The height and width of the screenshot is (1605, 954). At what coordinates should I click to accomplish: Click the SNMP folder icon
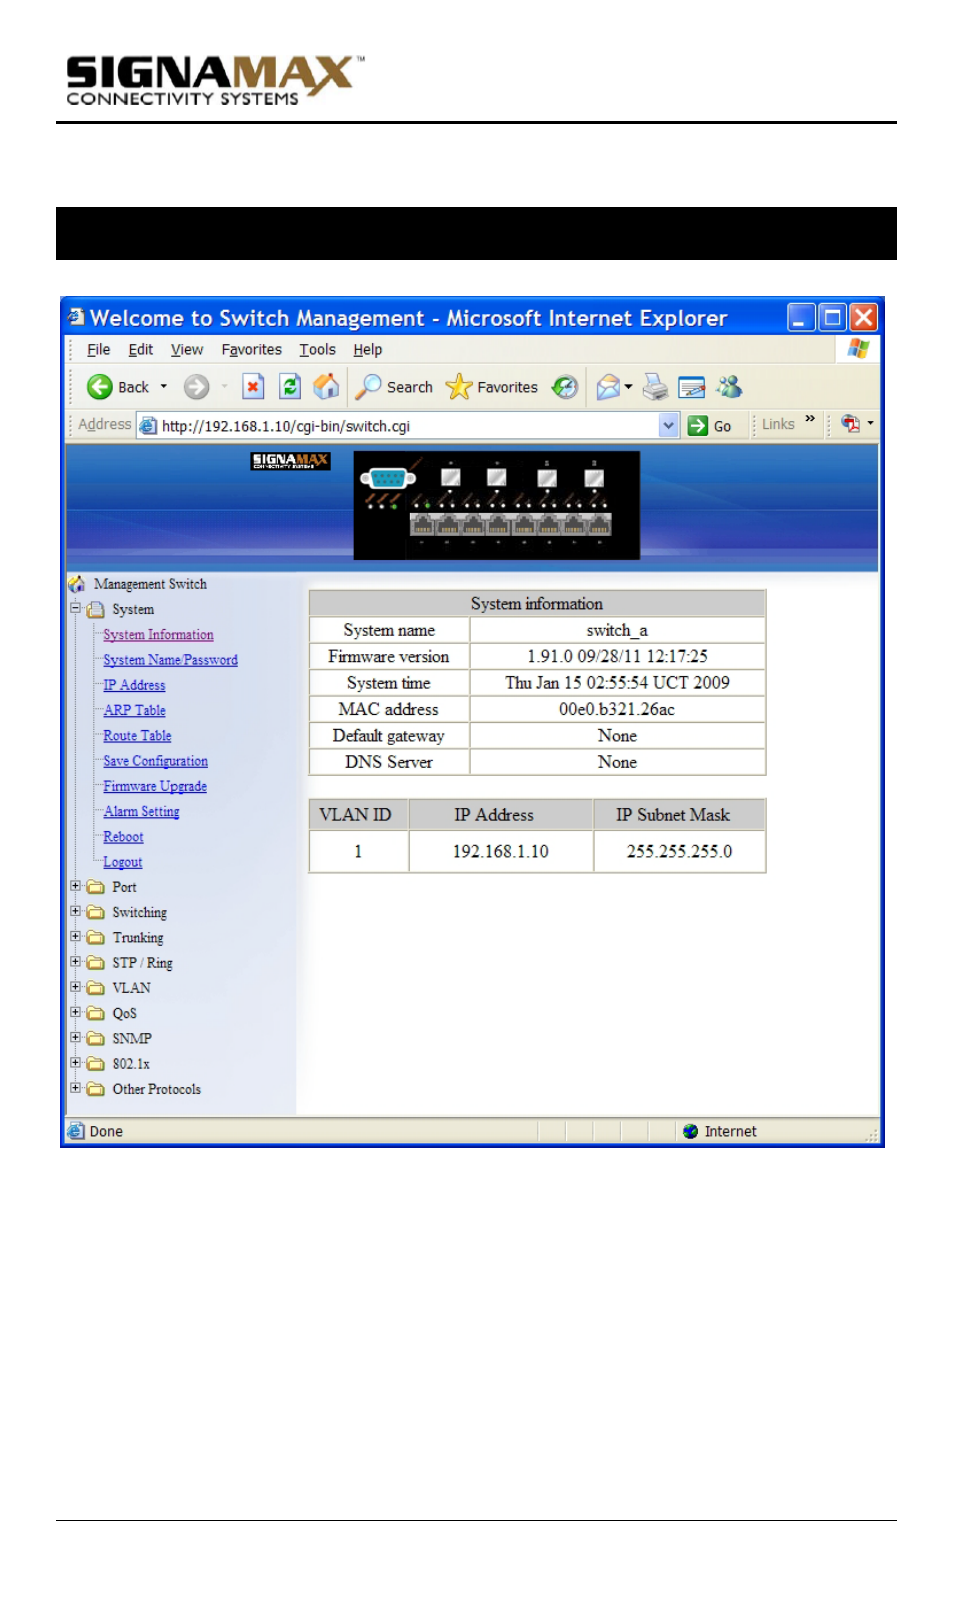96,1038
